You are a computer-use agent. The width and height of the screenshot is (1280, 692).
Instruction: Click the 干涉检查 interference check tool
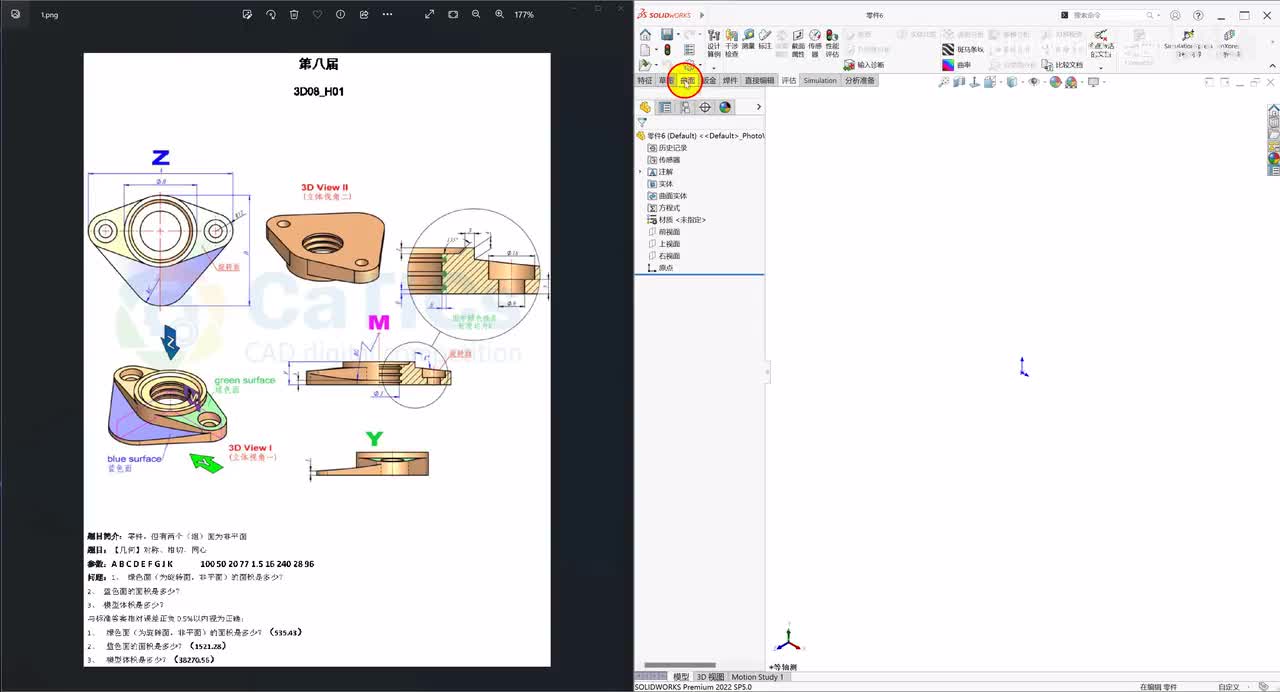pos(731,43)
